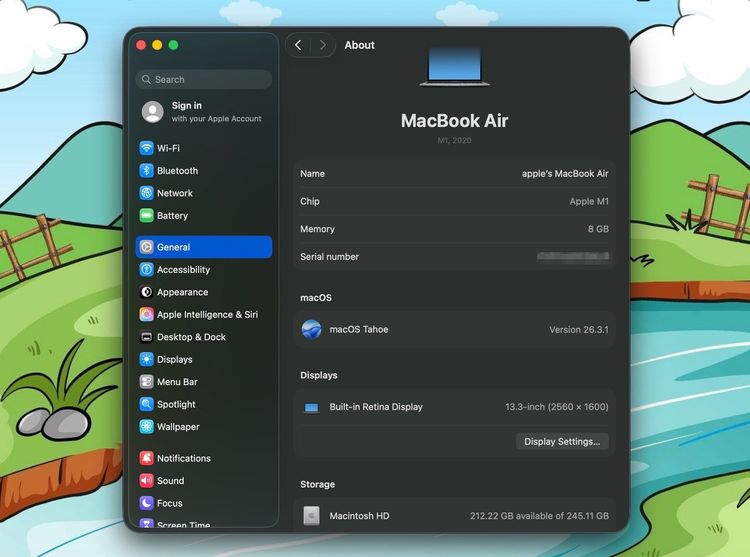This screenshot has width=750, height=557.
Task: Close the window with the red button
Action: coord(141,45)
